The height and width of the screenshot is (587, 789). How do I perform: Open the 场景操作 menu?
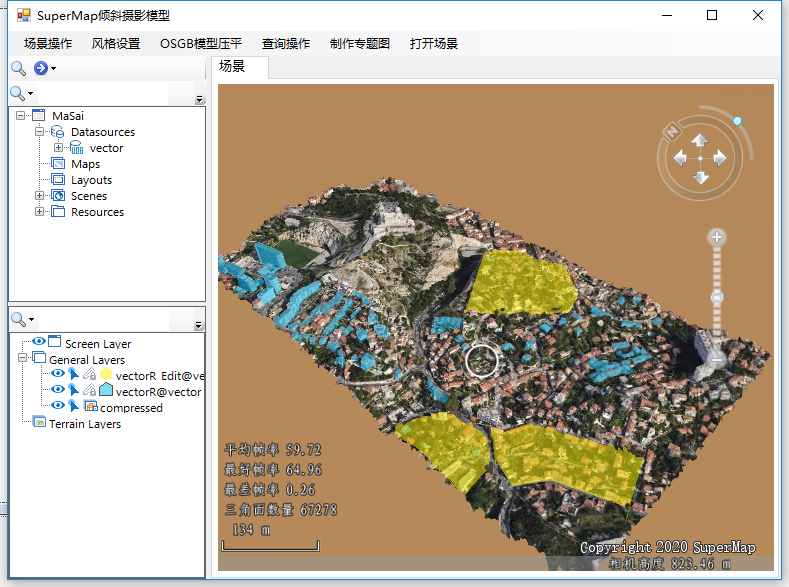(x=48, y=44)
